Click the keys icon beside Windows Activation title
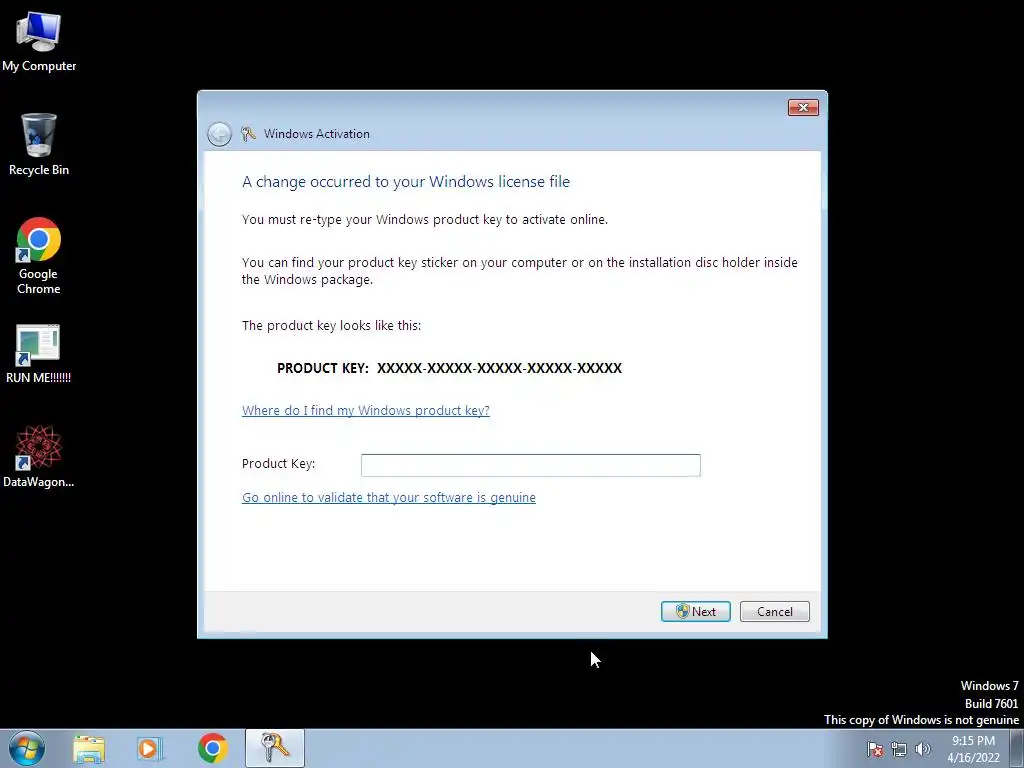1024x768 pixels. click(248, 134)
